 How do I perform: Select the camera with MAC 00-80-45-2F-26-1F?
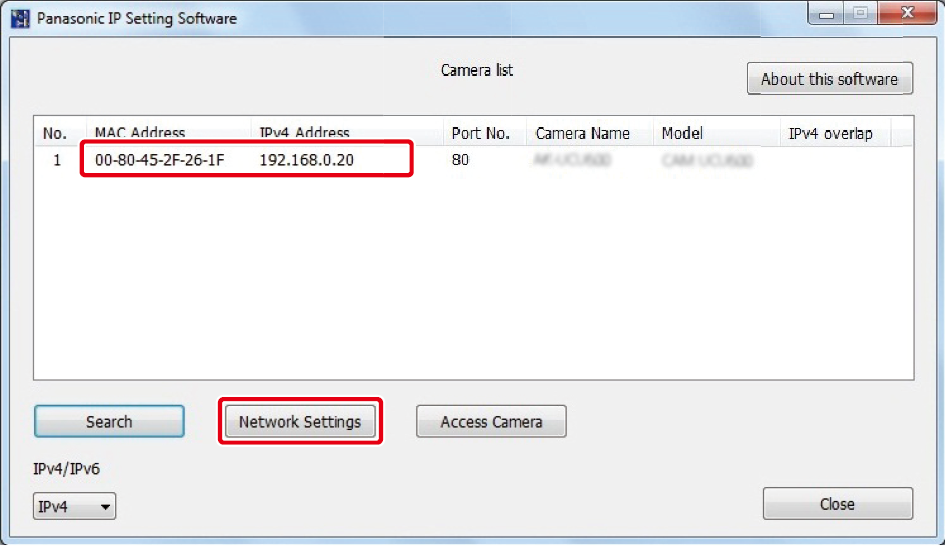159,160
